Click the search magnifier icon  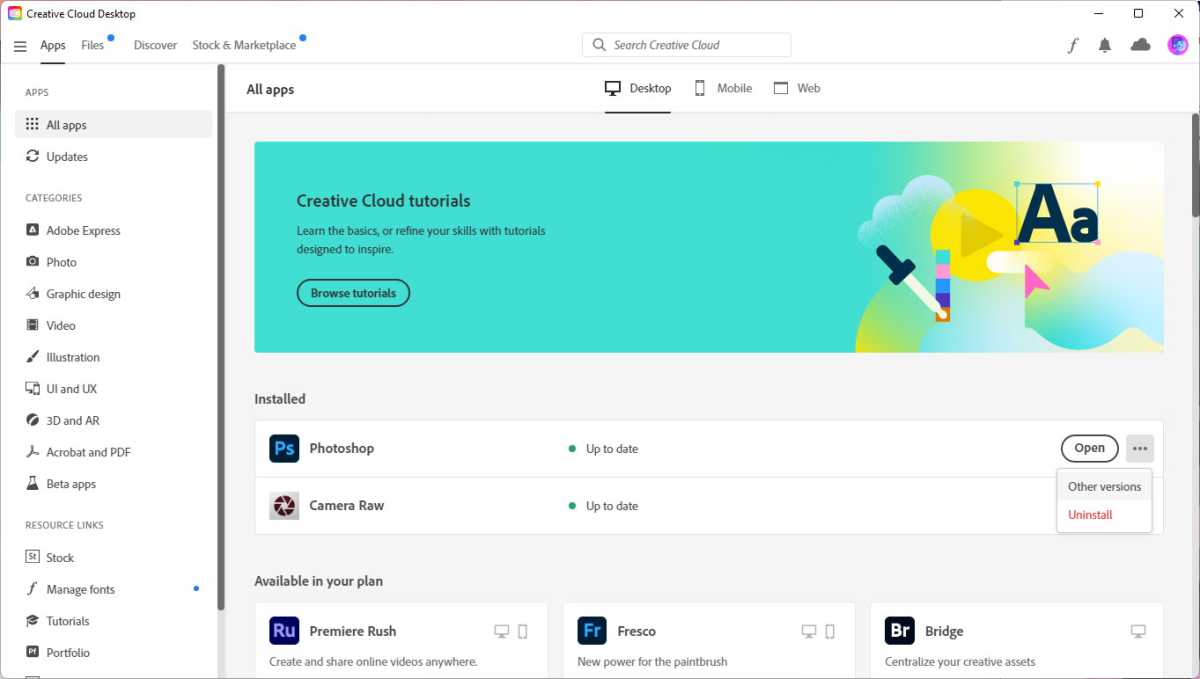599,45
